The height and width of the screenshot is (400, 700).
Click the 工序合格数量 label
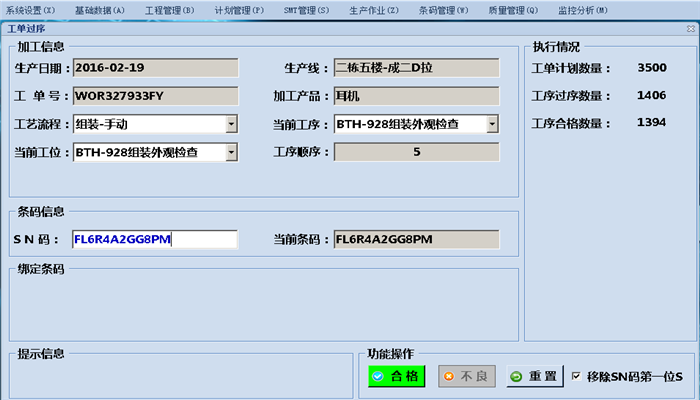coord(571,123)
